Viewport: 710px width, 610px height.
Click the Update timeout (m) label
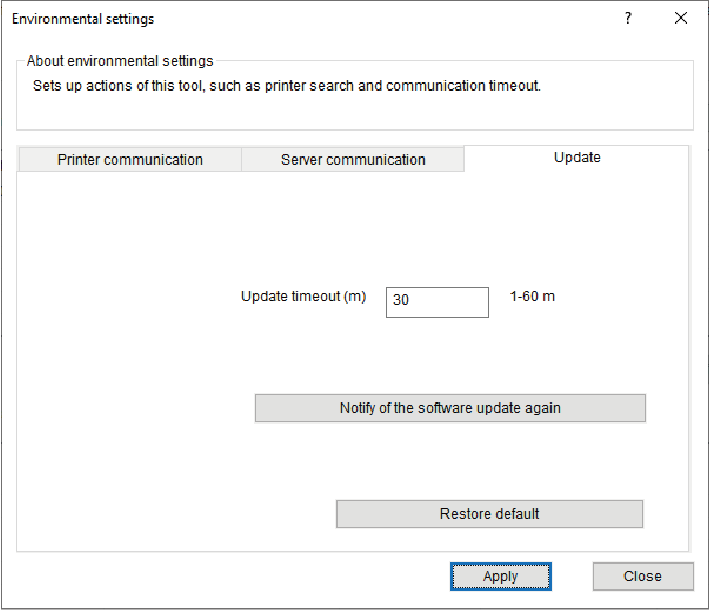(304, 297)
